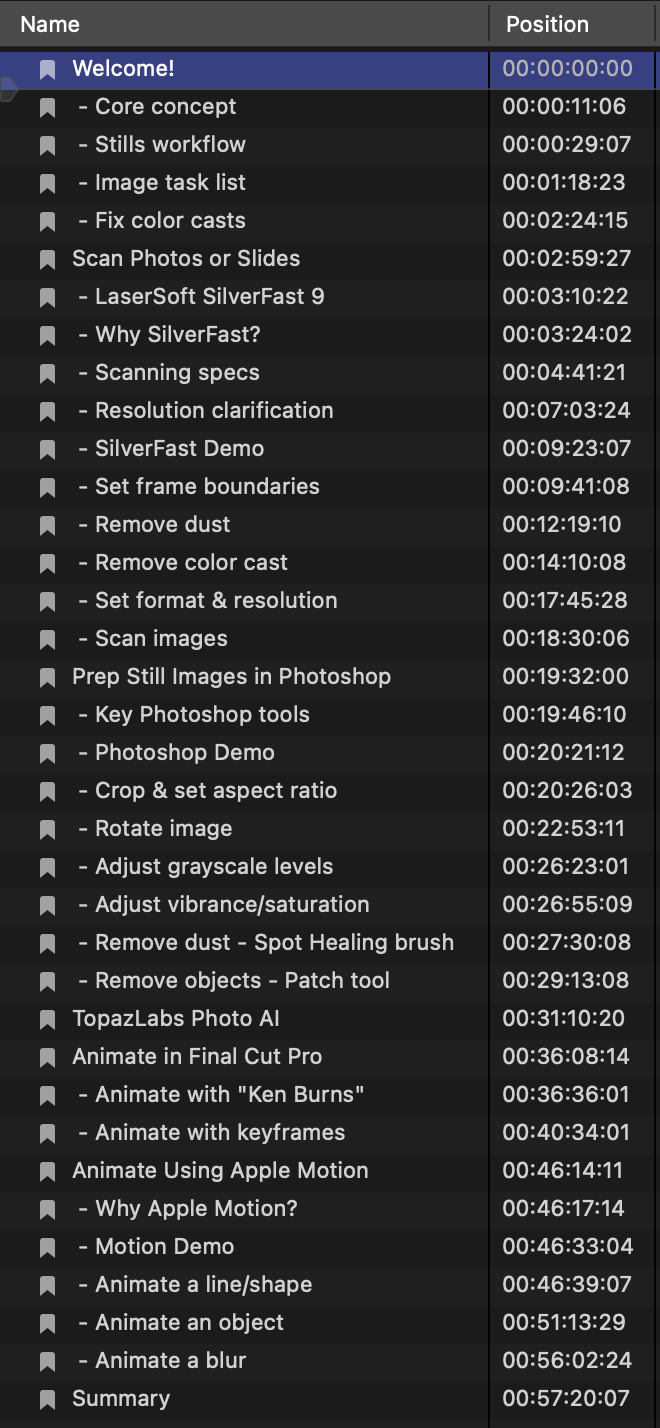This screenshot has height=1428, width=660.
Task: Select the Prep Still Images in Photoshop row
Action: 330,677
